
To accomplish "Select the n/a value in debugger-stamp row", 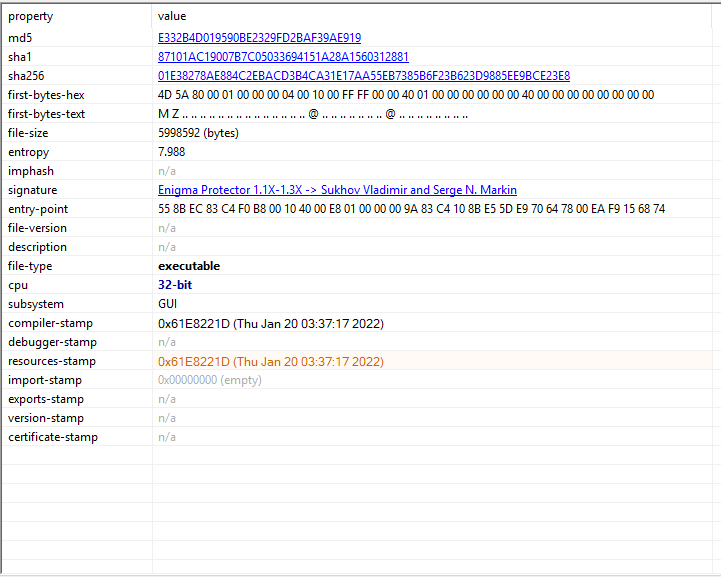I will 166,342.
